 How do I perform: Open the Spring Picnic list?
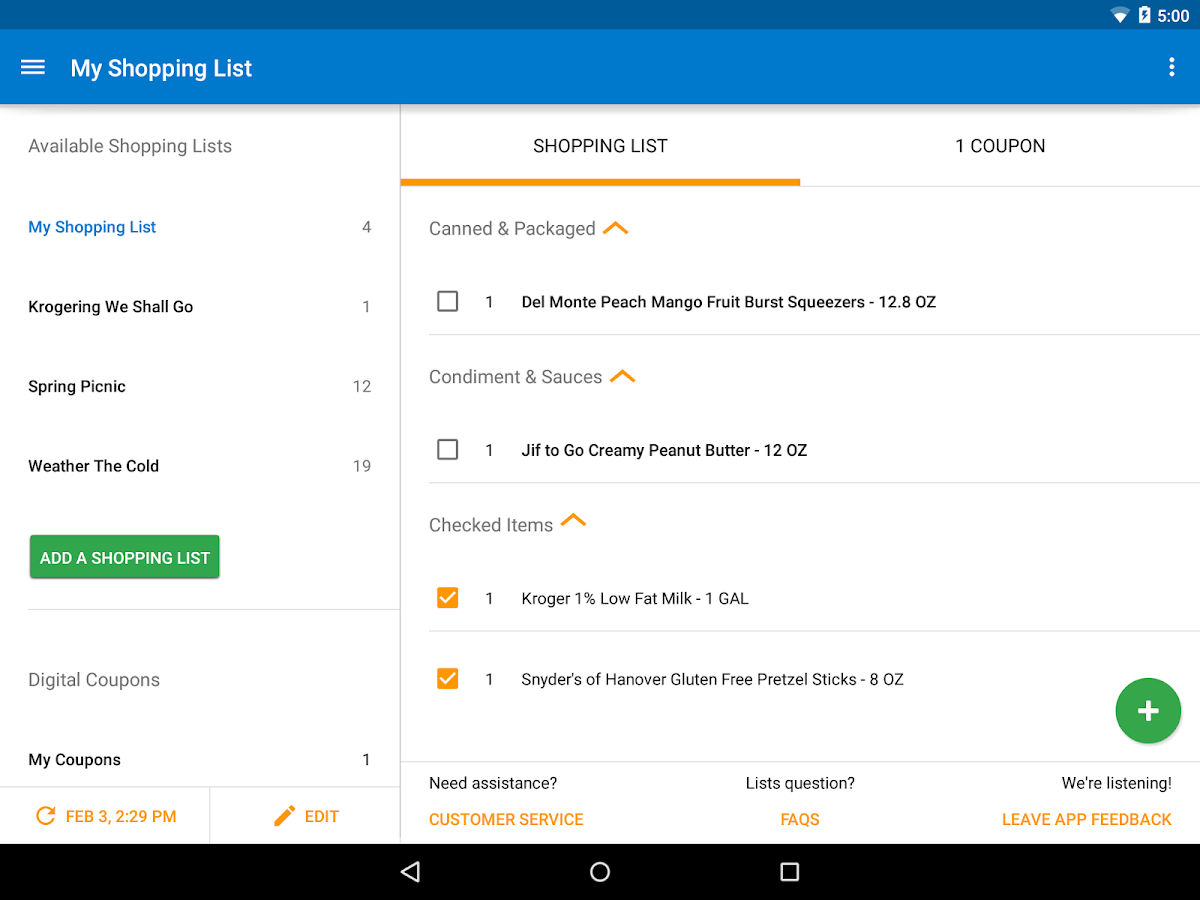pos(200,386)
